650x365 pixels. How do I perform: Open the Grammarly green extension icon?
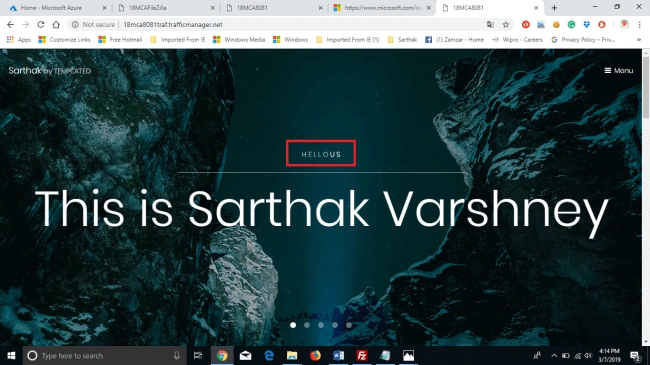[x=571, y=24]
